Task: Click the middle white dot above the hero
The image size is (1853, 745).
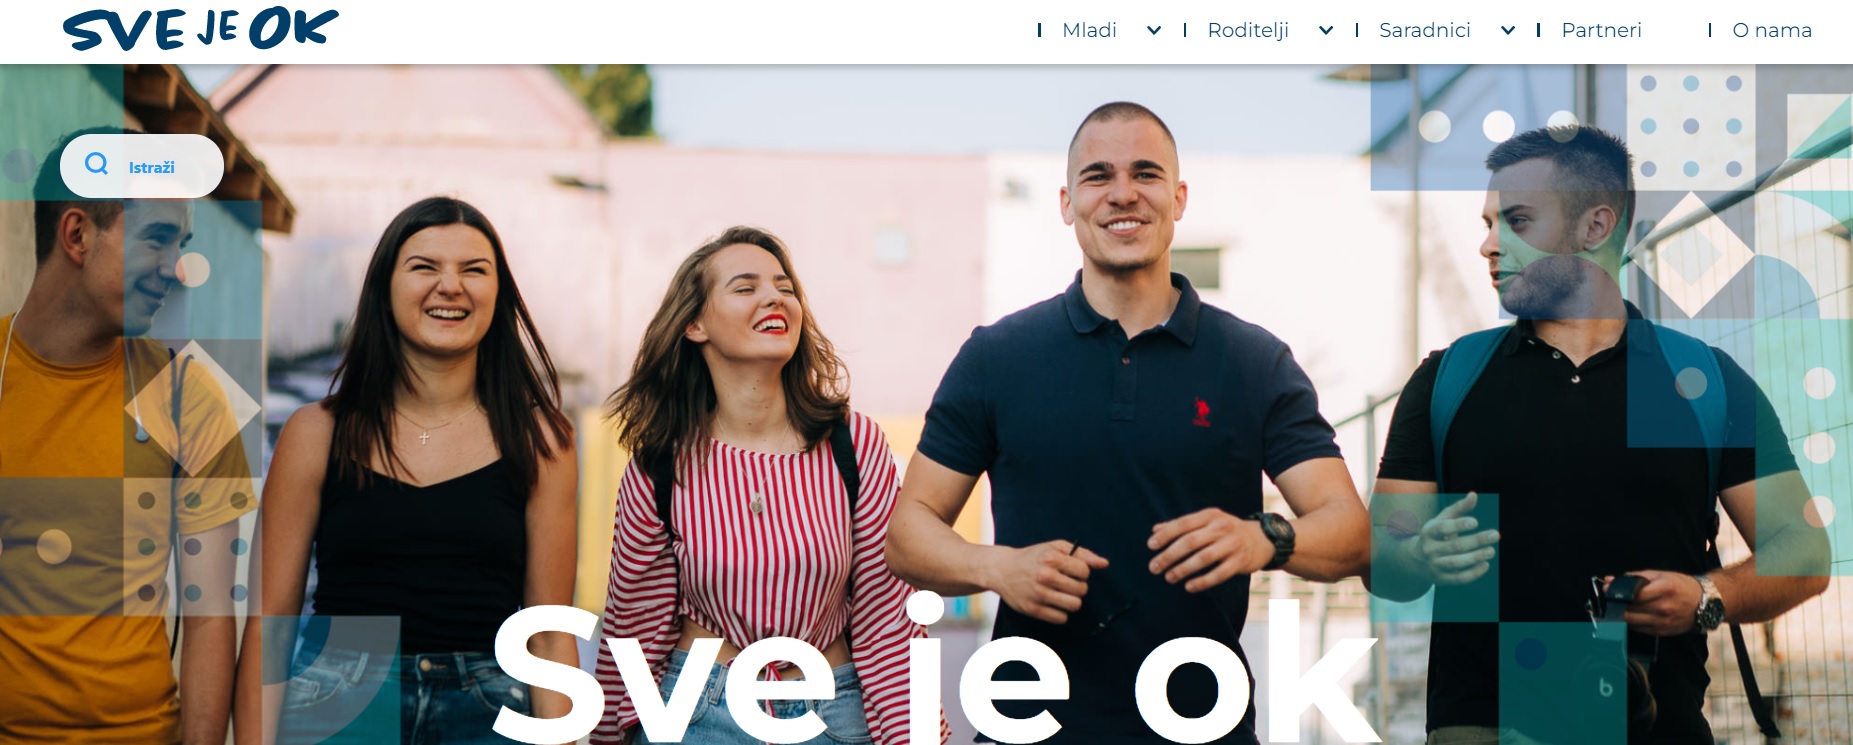Action: click(x=1498, y=126)
